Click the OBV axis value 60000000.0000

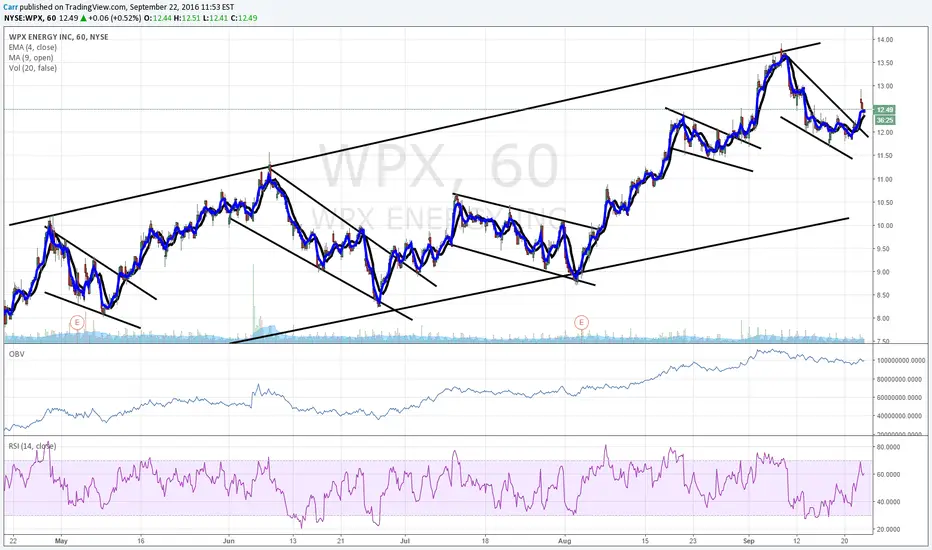click(900, 398)
